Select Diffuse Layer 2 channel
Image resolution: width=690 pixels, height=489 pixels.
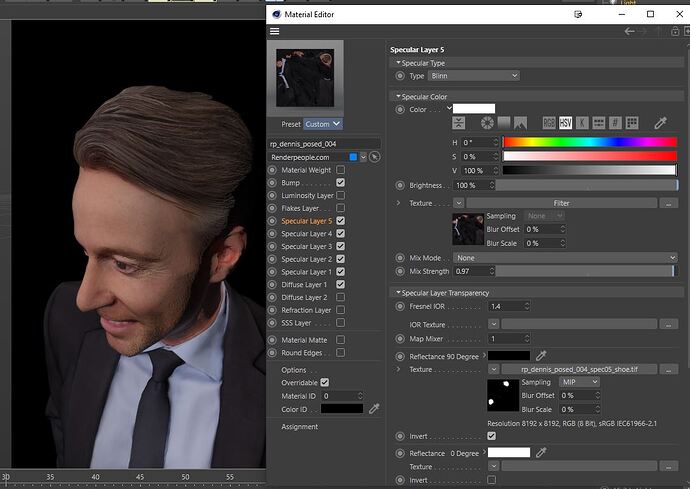coord(304,298)
